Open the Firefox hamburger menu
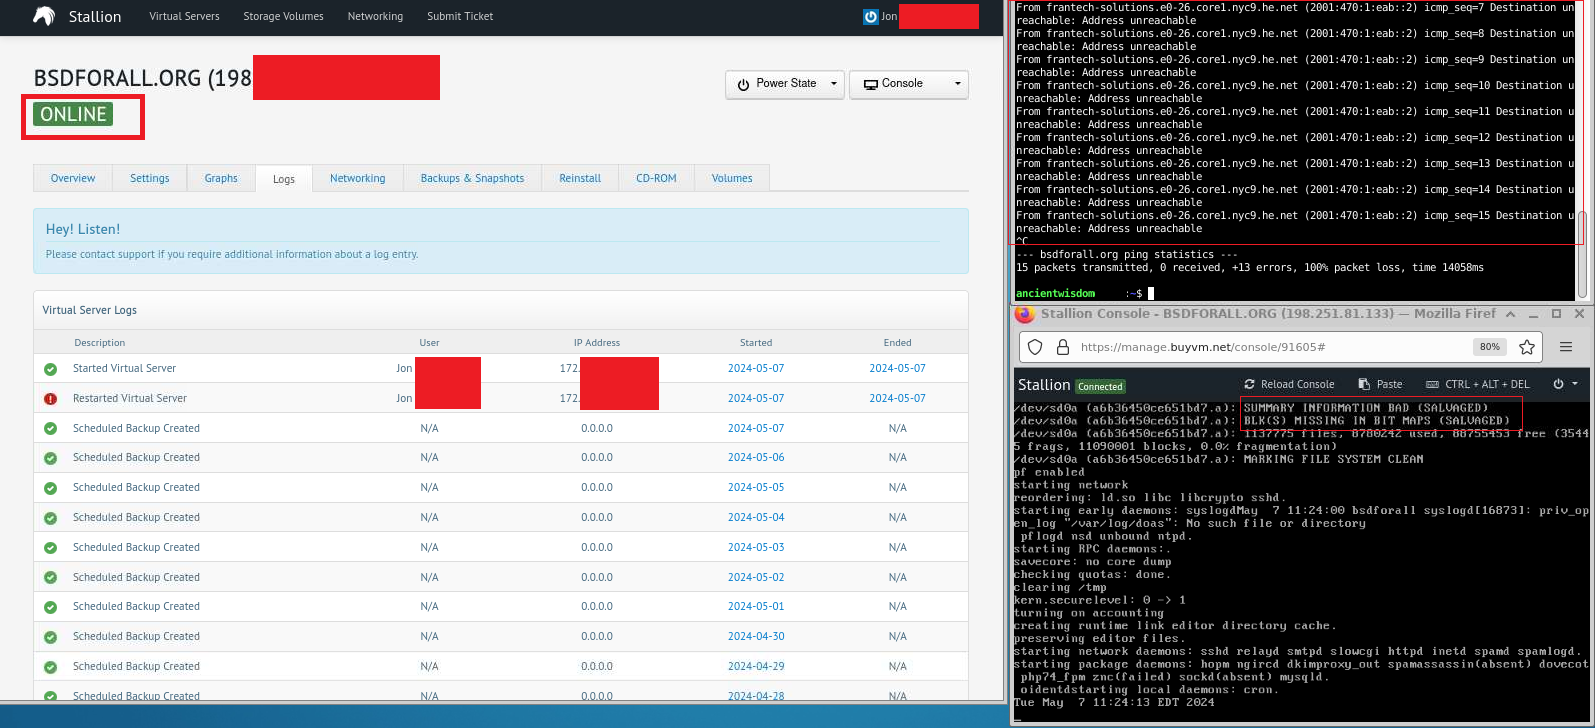Image resolution: width=1595 pixels, height=728 pixels. click(x=1566, y=347)
